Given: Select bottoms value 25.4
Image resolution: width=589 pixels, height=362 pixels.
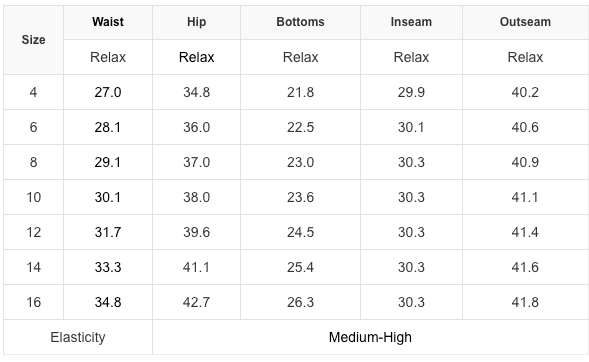Looking at the screenshot, I should [300, 267].
